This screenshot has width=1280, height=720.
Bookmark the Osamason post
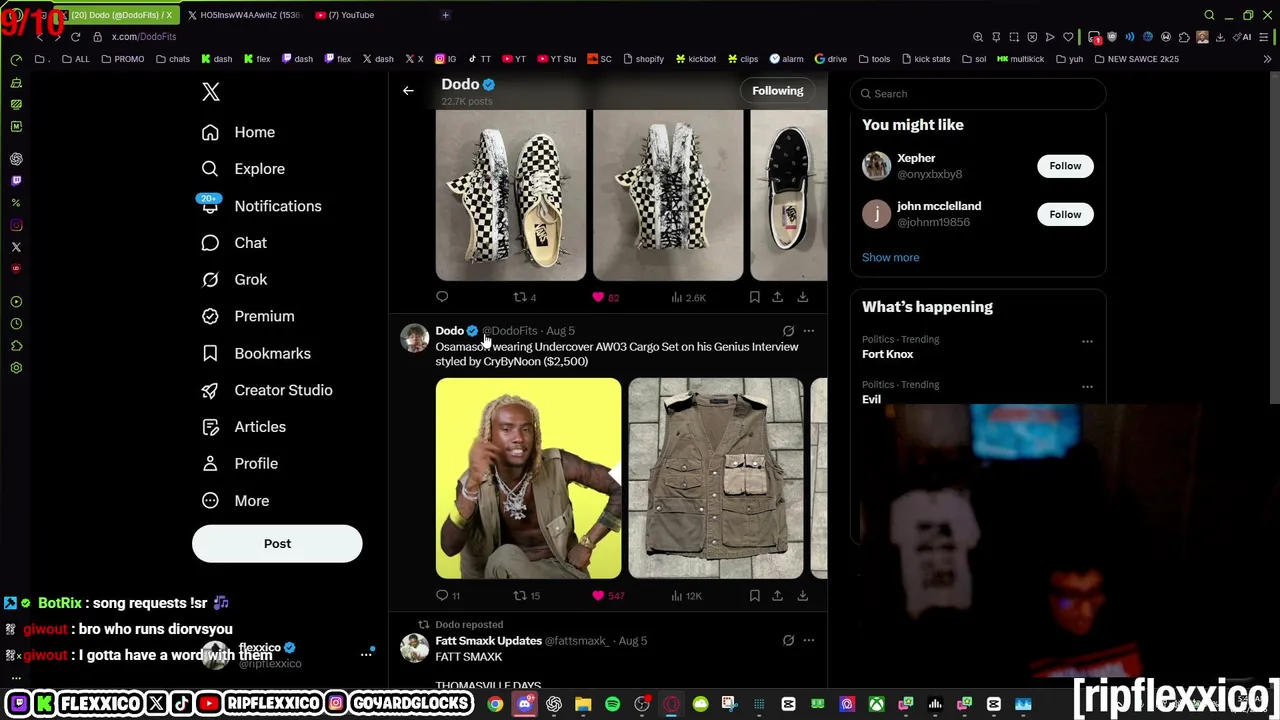click(x=754, y=596)
